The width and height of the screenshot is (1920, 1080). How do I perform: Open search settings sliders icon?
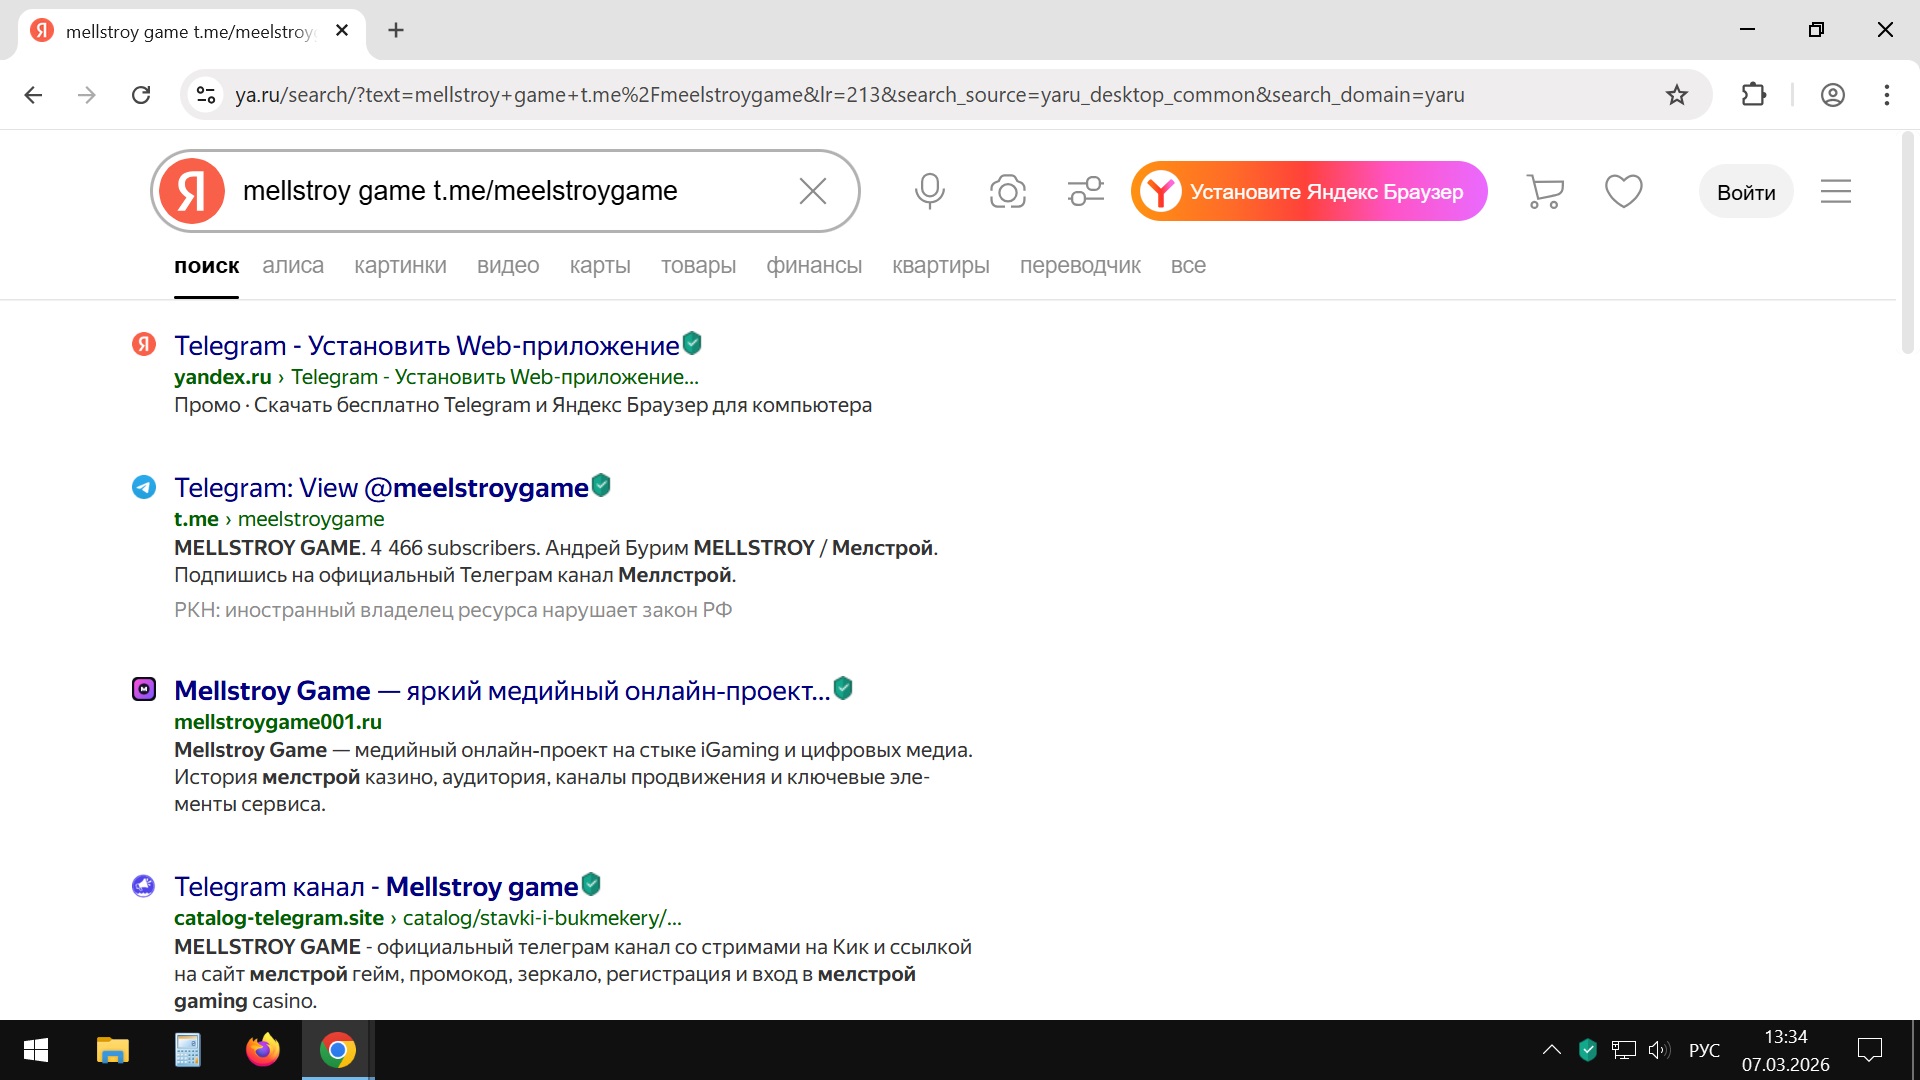click(1085, 190)
